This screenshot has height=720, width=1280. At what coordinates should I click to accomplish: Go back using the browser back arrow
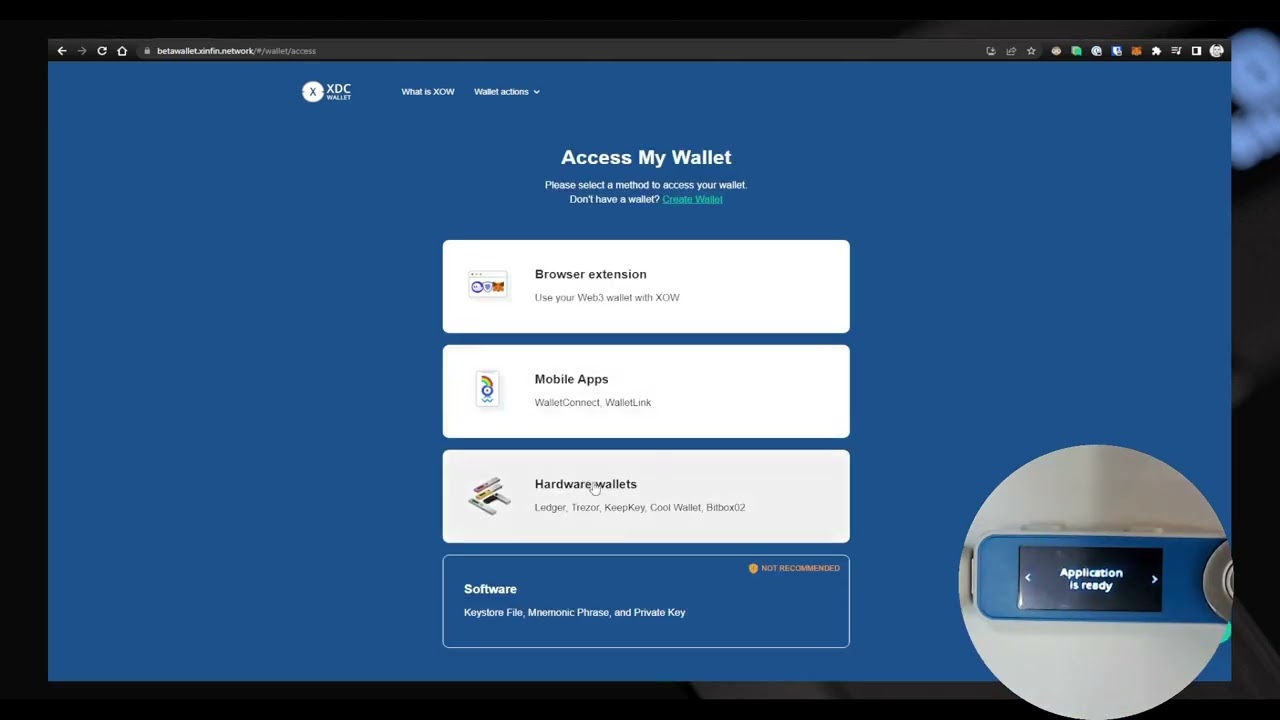pyautogui.click(x=62, y=51)
